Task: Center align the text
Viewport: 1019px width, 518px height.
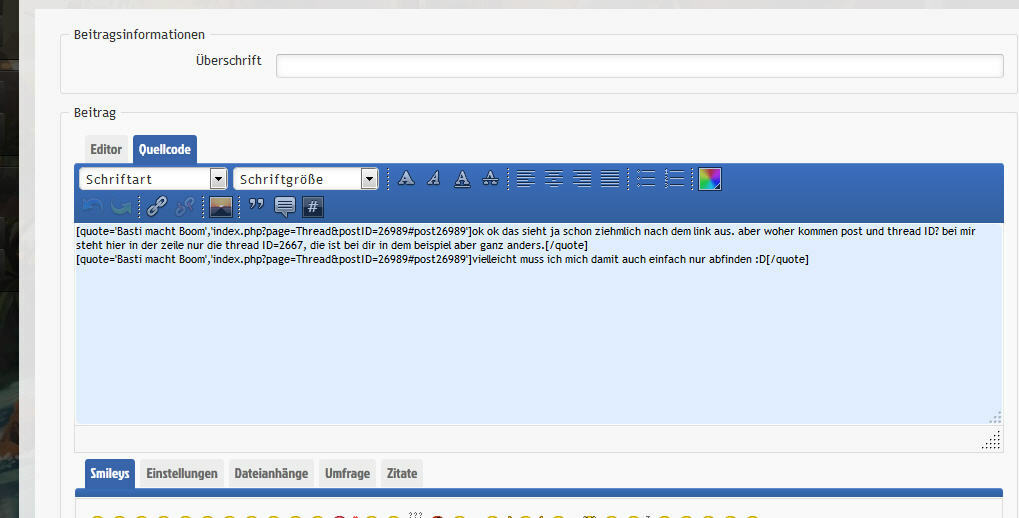Action: (553, 178)
